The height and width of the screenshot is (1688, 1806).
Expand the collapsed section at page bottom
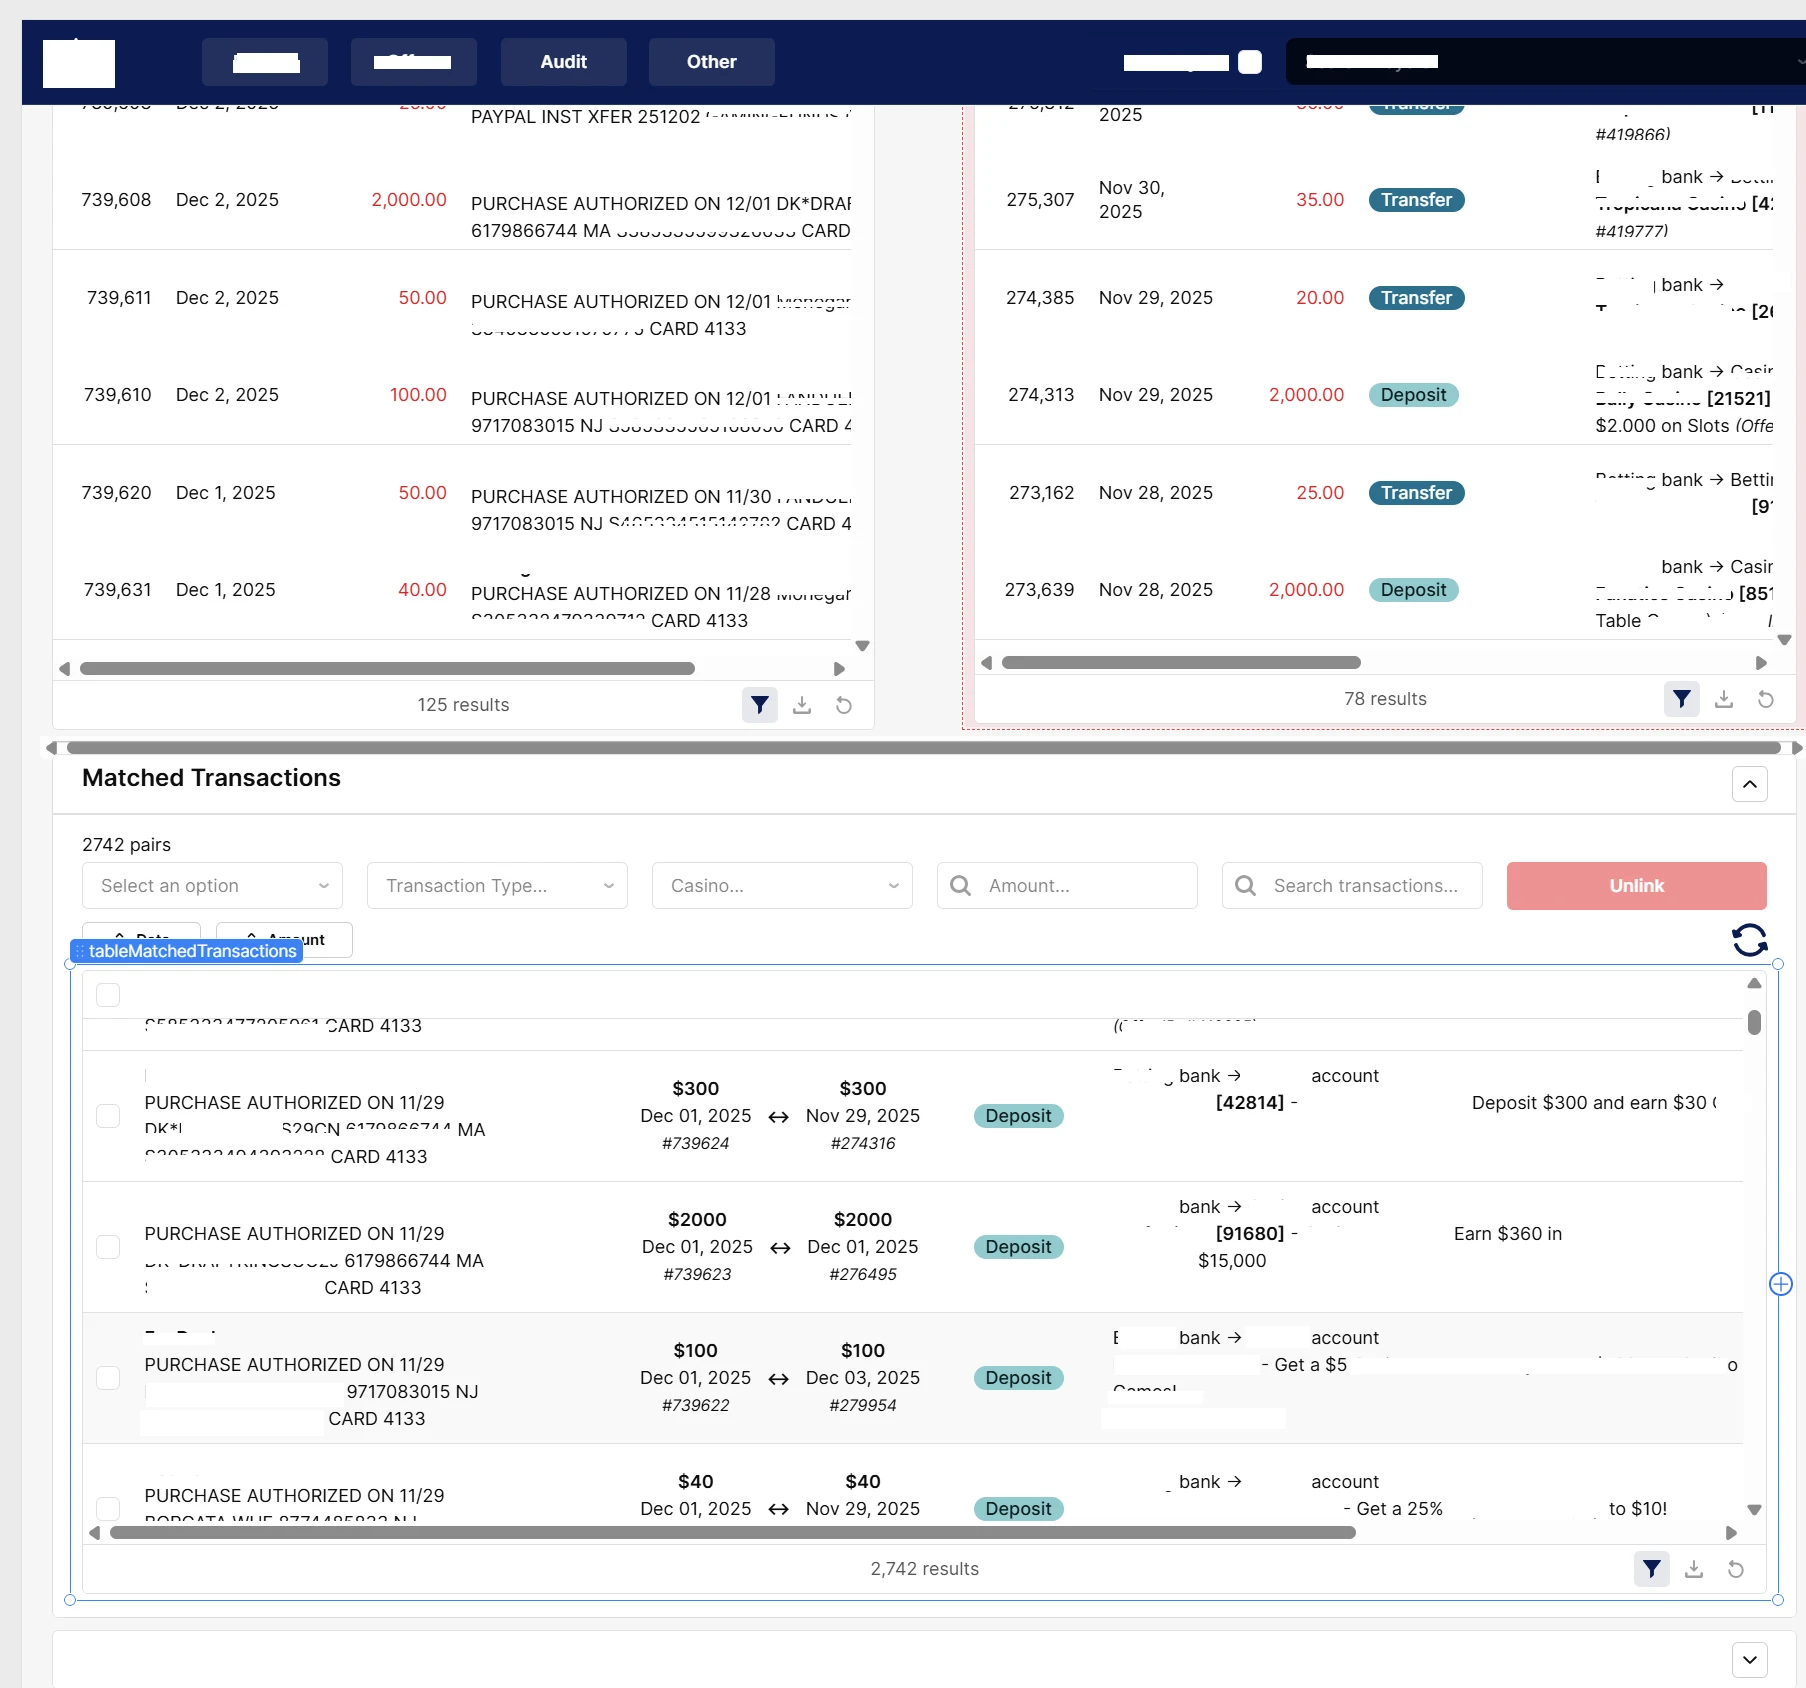tap(1750, 1660)
